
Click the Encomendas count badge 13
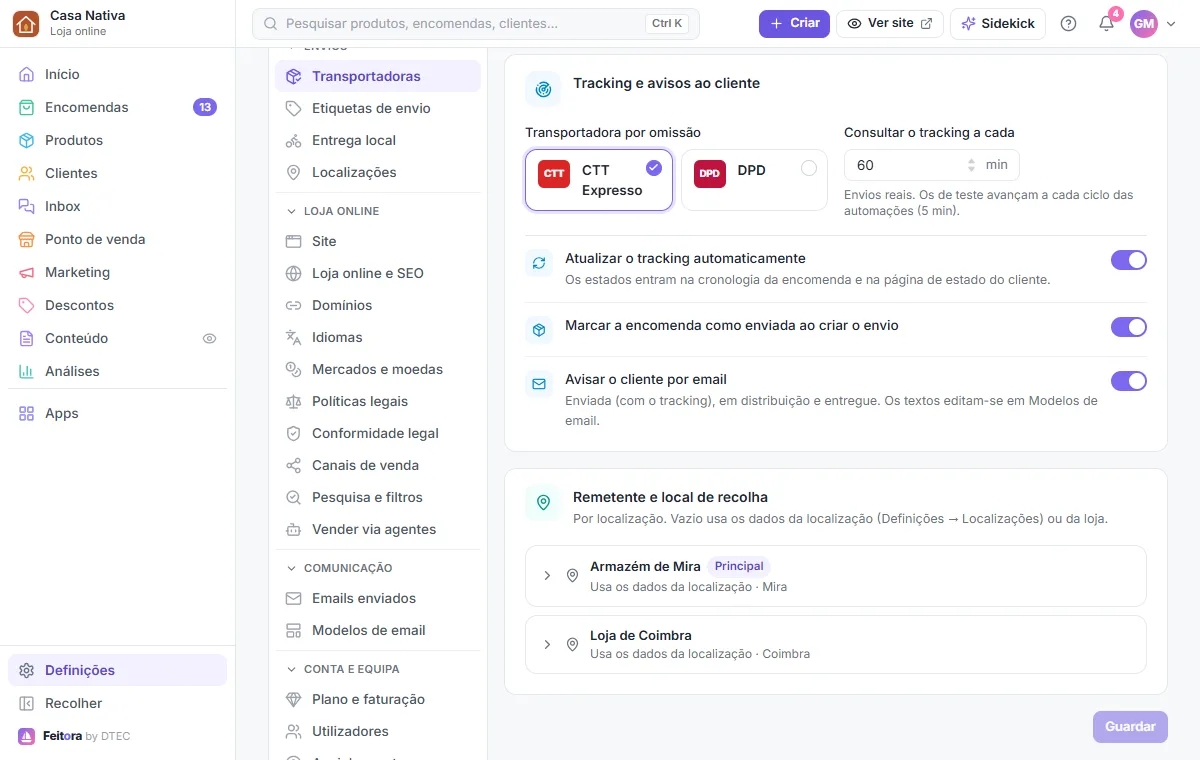(x=205, y=107)
